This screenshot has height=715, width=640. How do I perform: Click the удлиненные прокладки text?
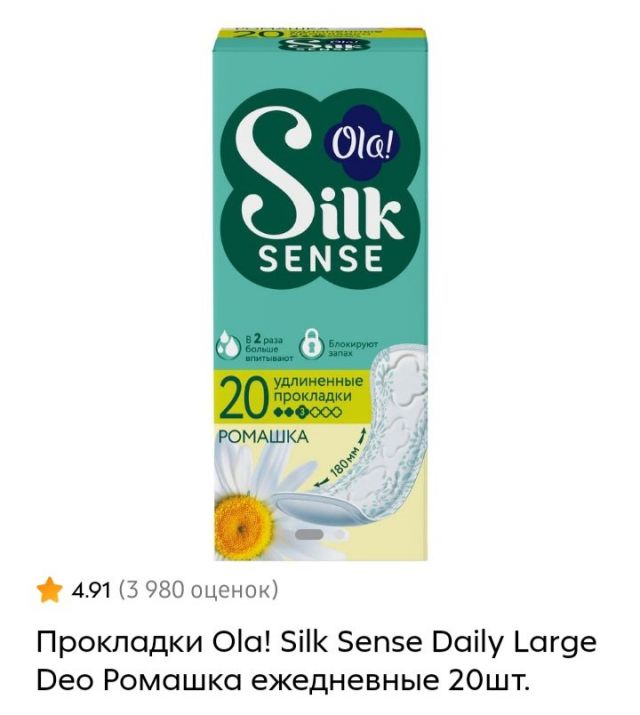pyautogui.click(x=317, y=388)
